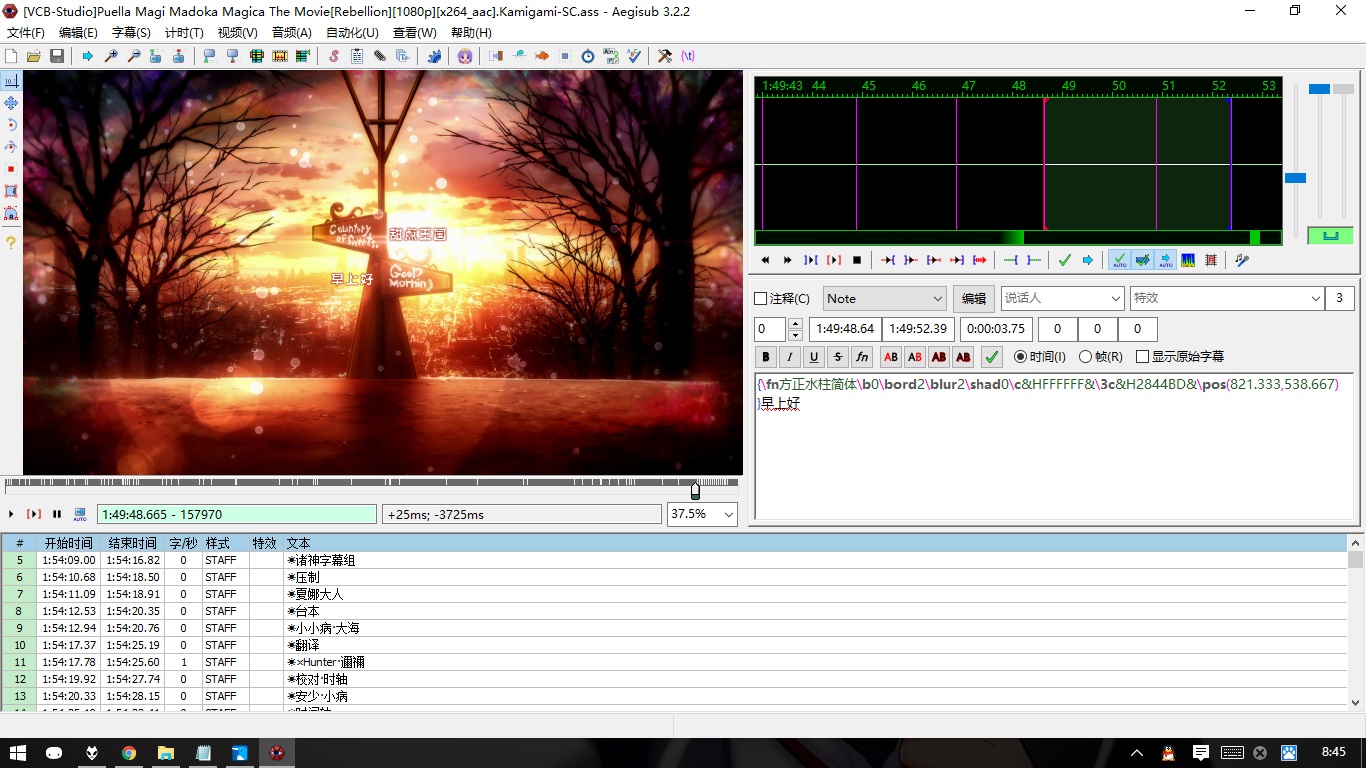Screen dimensions: 1366x768
Task: Select subtitle row 11 ×Hunter·湄湄
Action: (675, 662)
